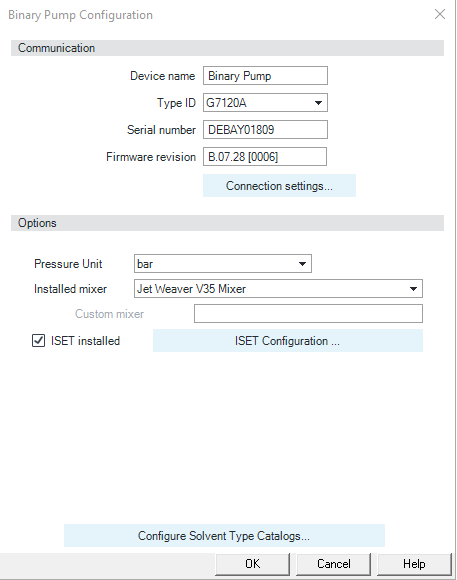
Task: Click the Installed mixer label
Action: click(70, 289)
